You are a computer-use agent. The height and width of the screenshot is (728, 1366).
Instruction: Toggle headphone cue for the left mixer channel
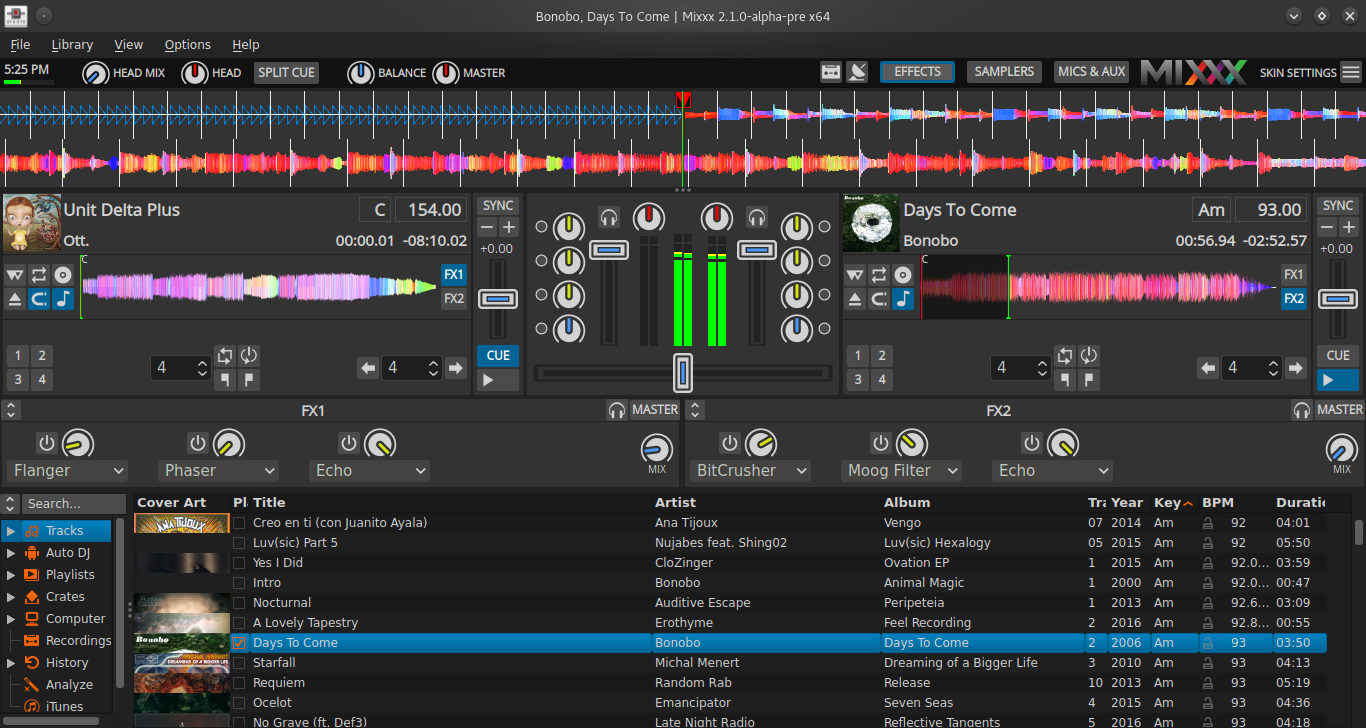click(609, 216)
